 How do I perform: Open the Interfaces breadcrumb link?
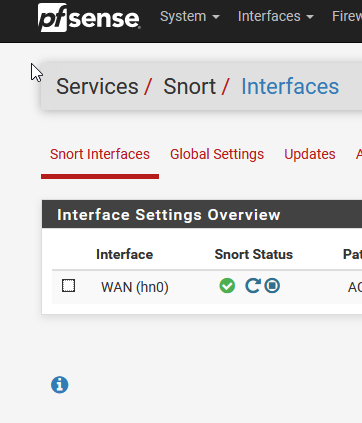290,87
